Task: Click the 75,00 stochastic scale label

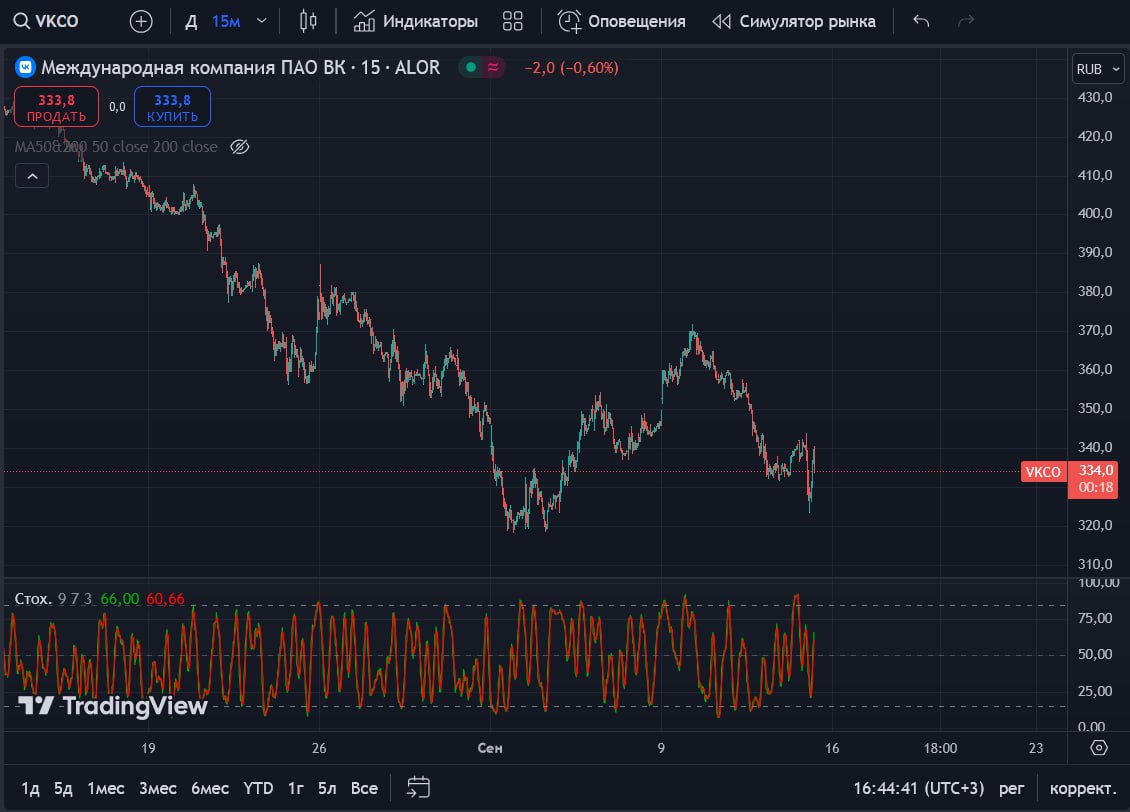Action: pyautogui.click(x=1095, y=618)
